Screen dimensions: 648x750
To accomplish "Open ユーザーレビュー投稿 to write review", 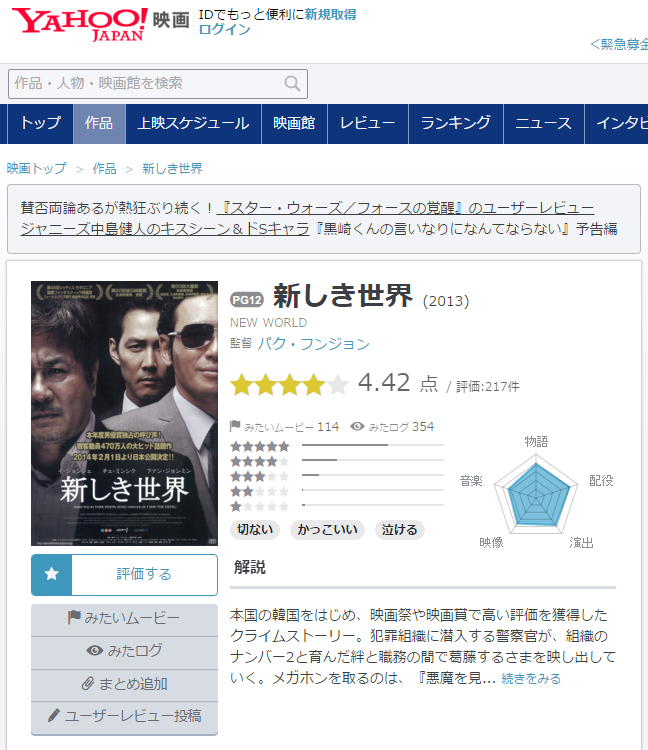I will click(124, 717).
